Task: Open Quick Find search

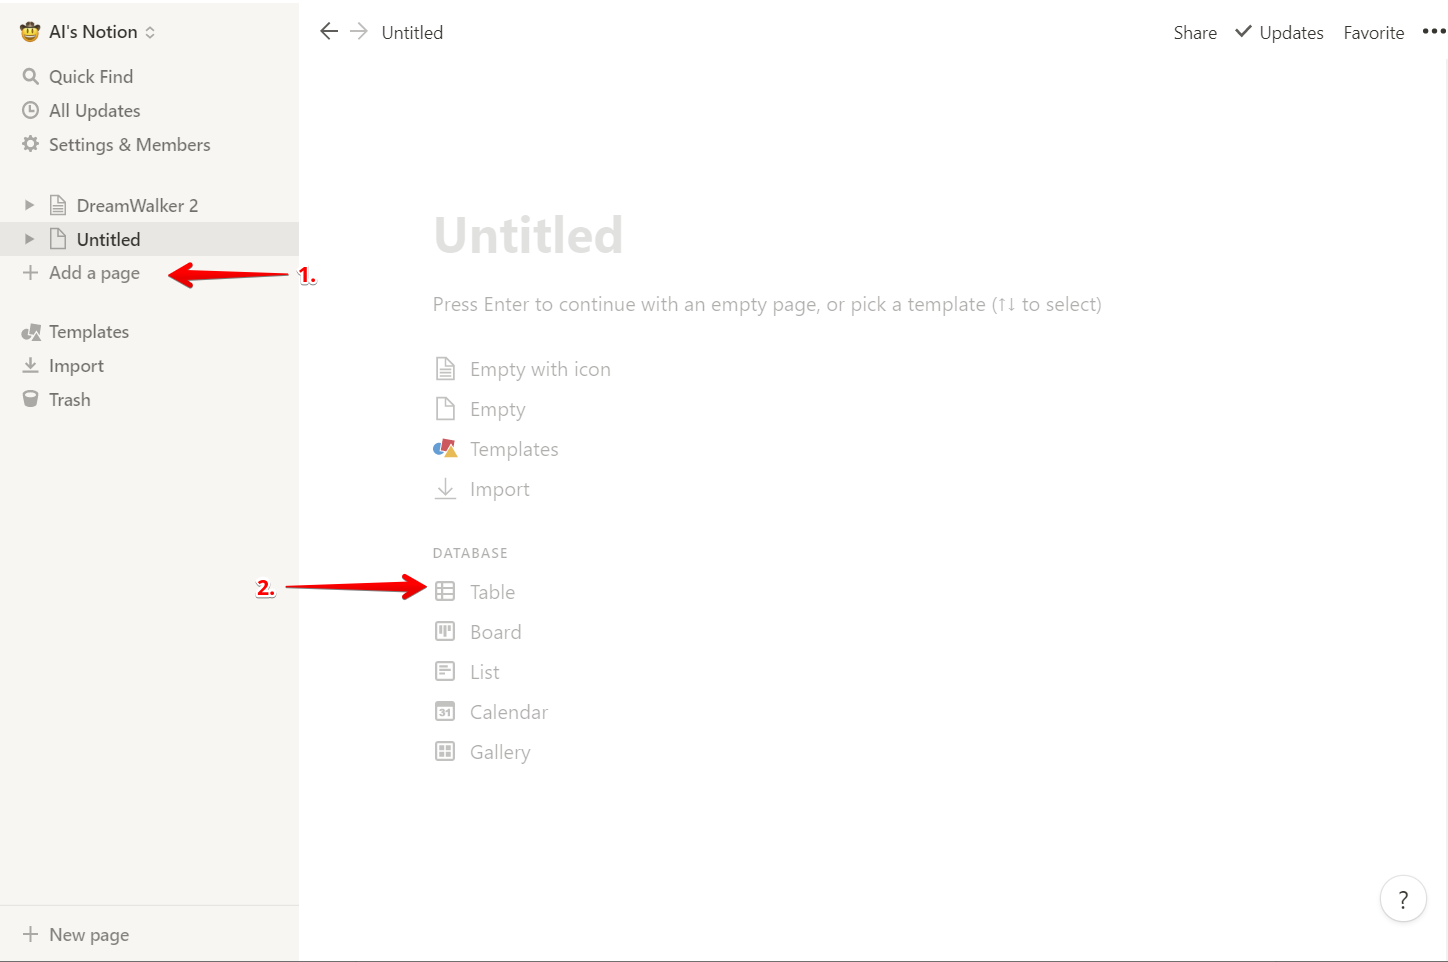Action: pyautogui.click(x=90, y=76)
